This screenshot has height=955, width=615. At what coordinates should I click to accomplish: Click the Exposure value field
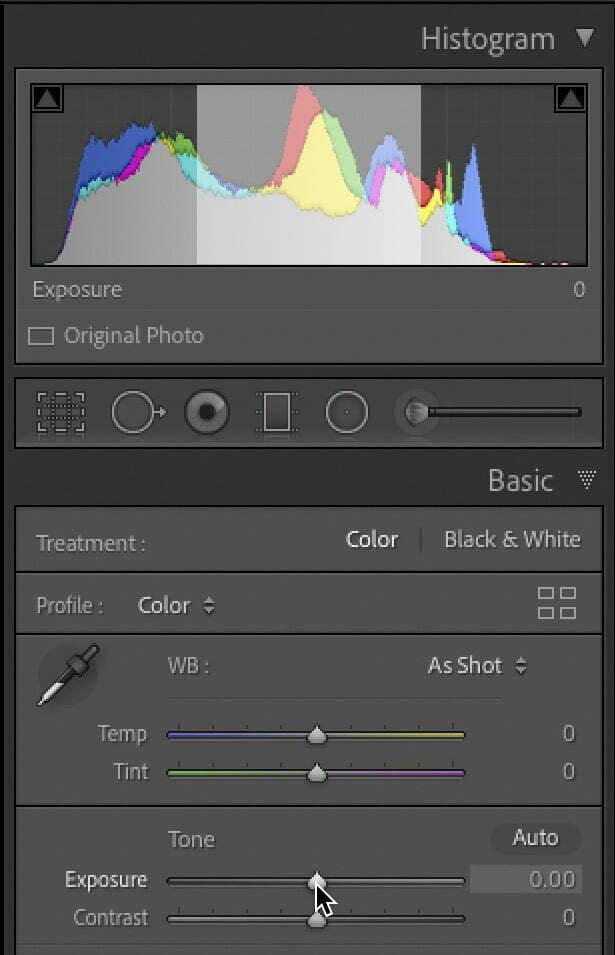point(526,879)
